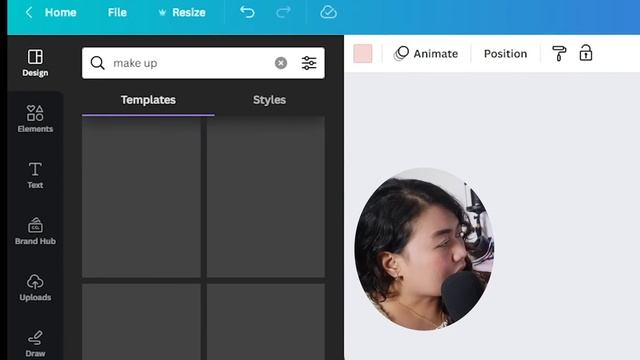Image resolution: width=640 pixels, height=360 pixels.
Task: Click the search magnifier icon
Action: pos(98,63)
